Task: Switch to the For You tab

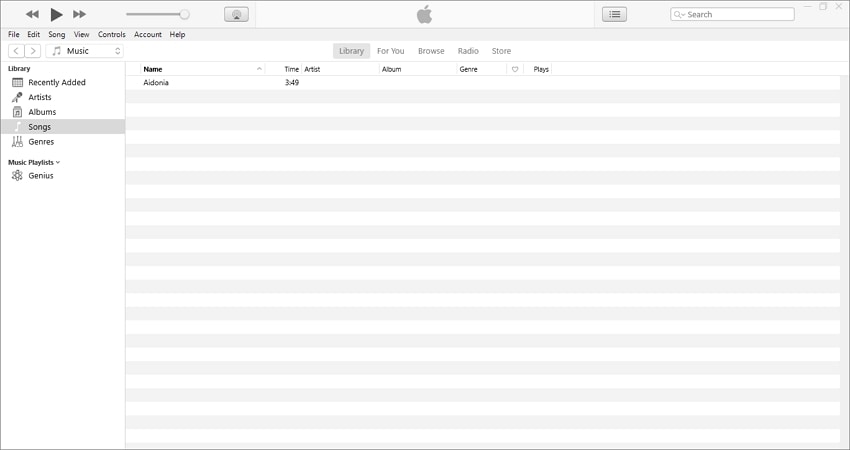Action: click(390, 51)
